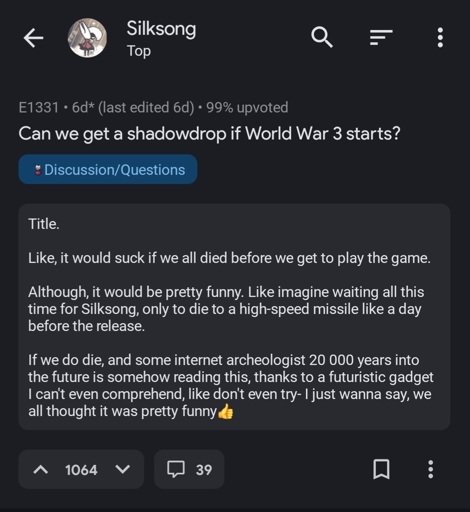Image resolution: width=470 pixels, height=512 pixels.
Task: Open the E1331 user profile
Action: 39,107
